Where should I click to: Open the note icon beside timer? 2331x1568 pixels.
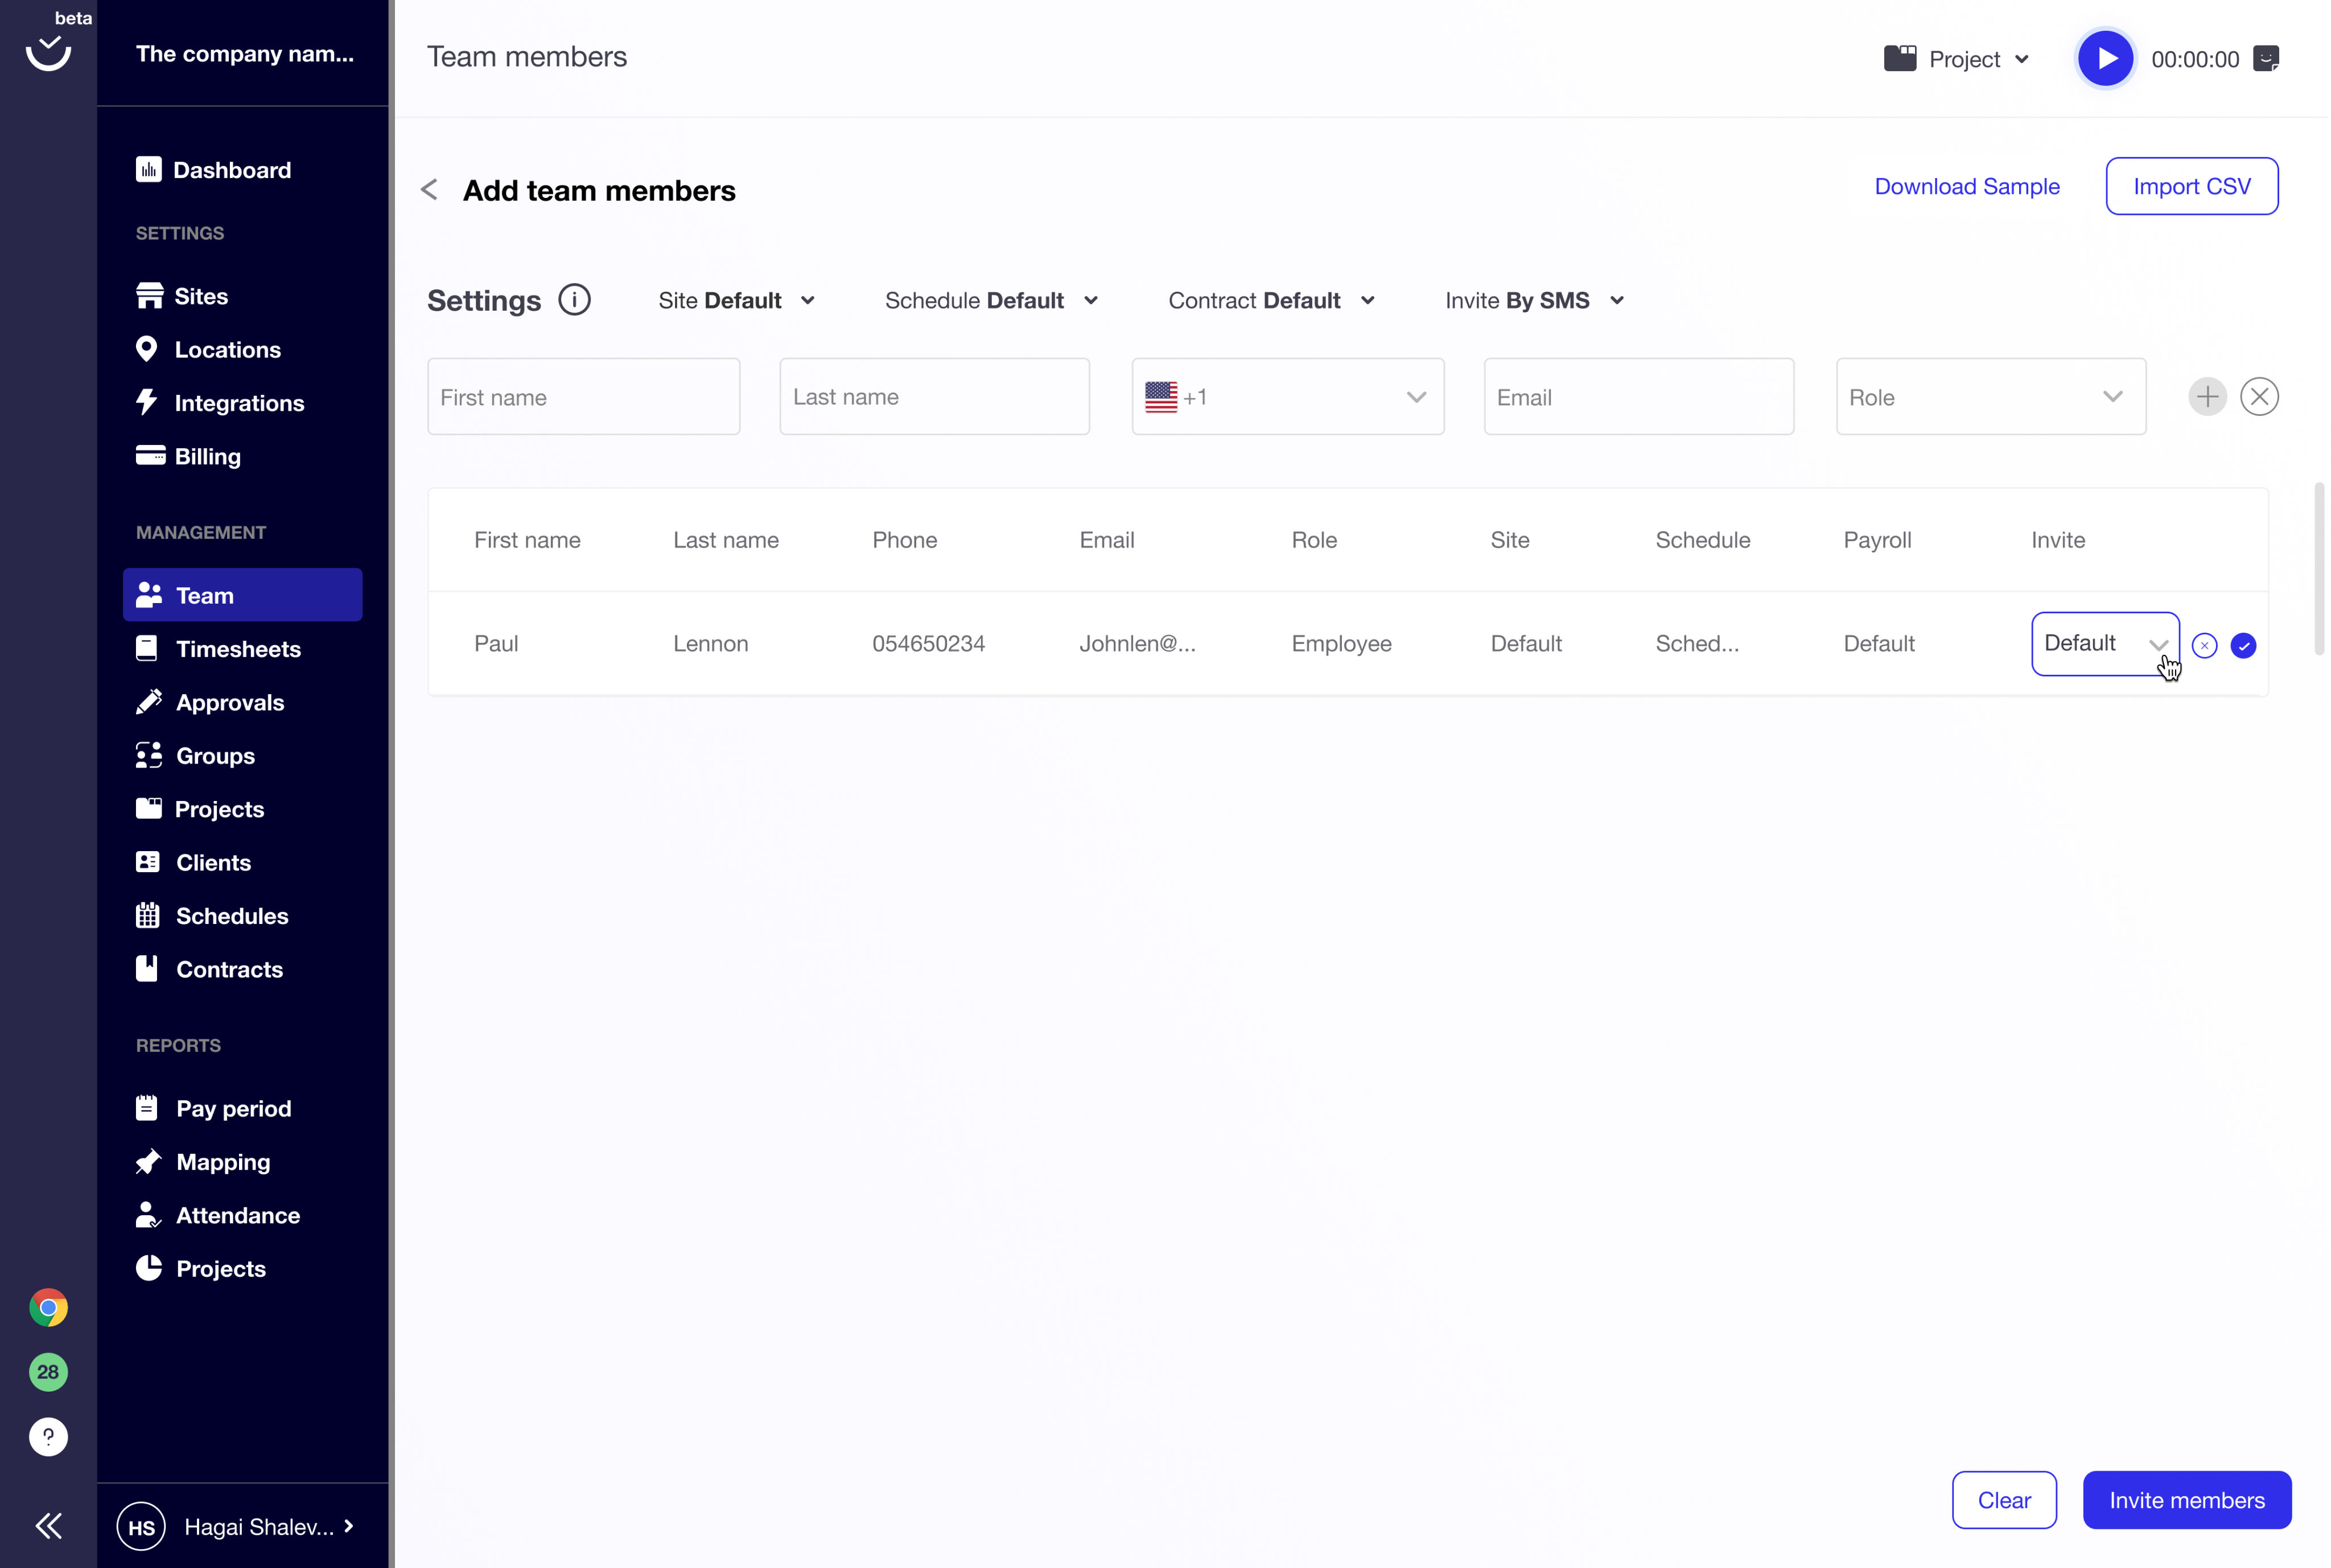click(x=2266, y=58)
